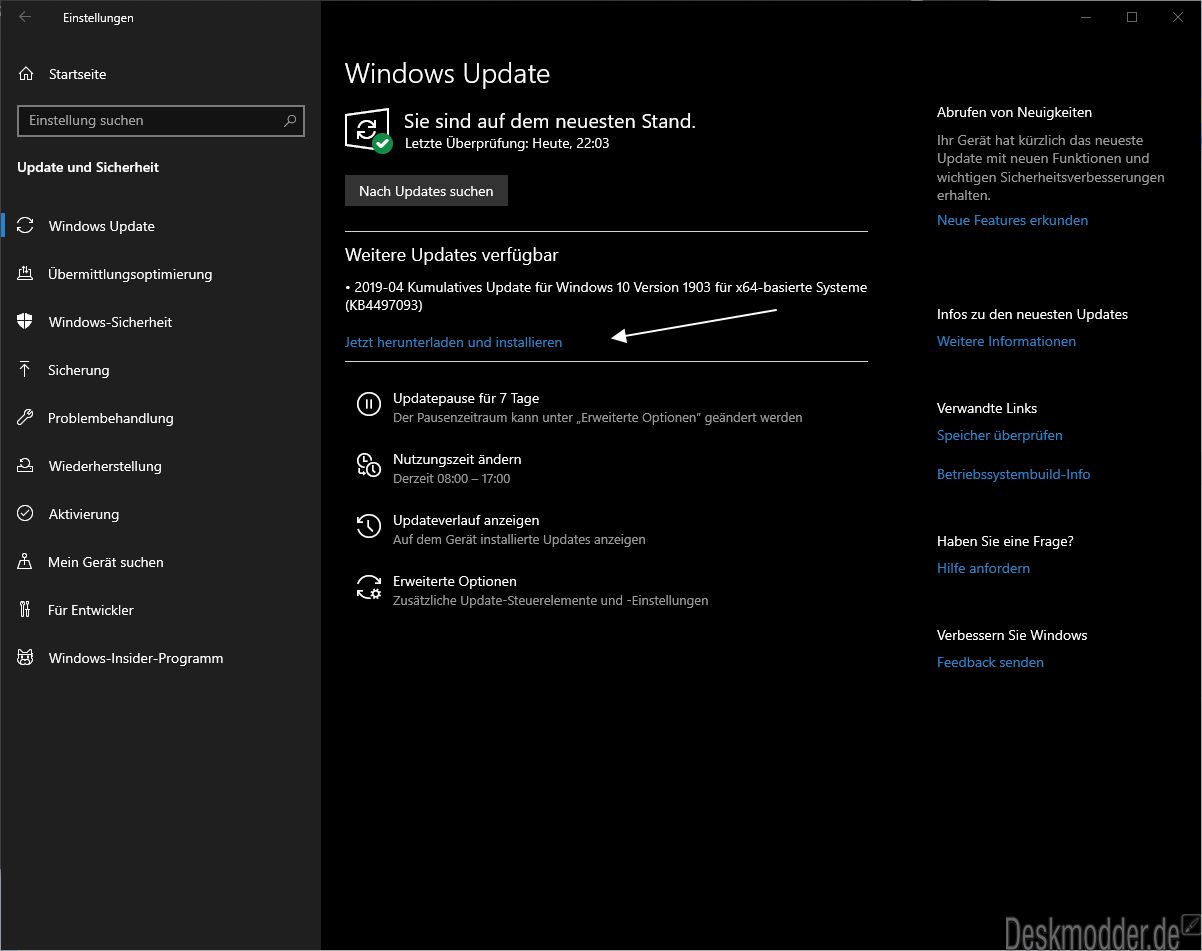The height and width of the screenshot is (951, 1202).
Task: Click Hilfe anfordern link
Action: 983,568
